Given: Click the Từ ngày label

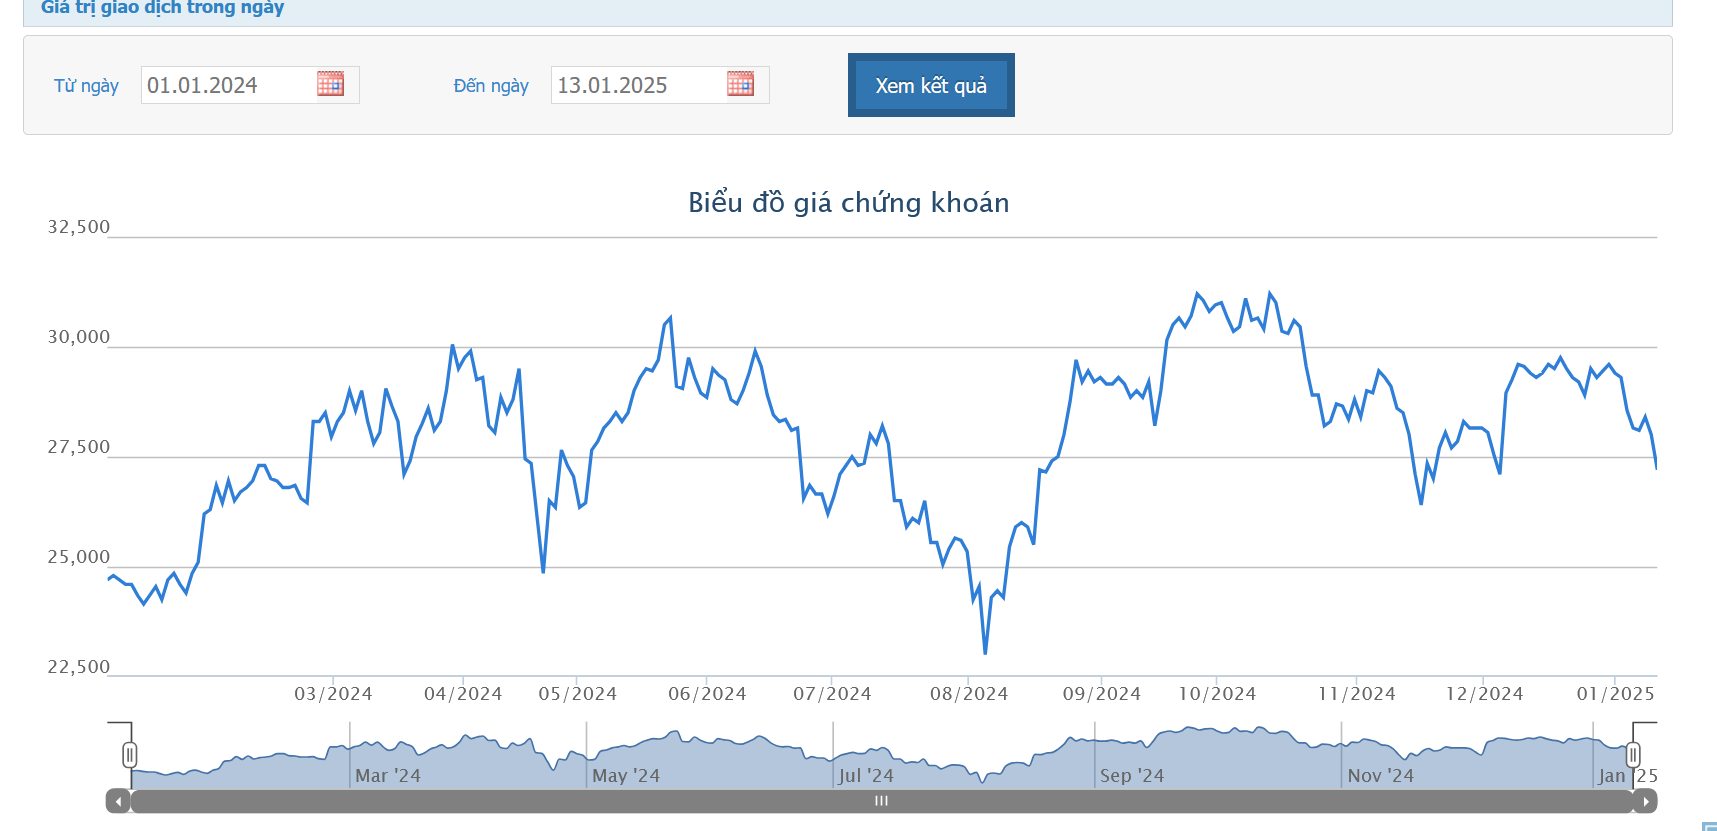Looking at the screenshot, I should click(86, 86).
